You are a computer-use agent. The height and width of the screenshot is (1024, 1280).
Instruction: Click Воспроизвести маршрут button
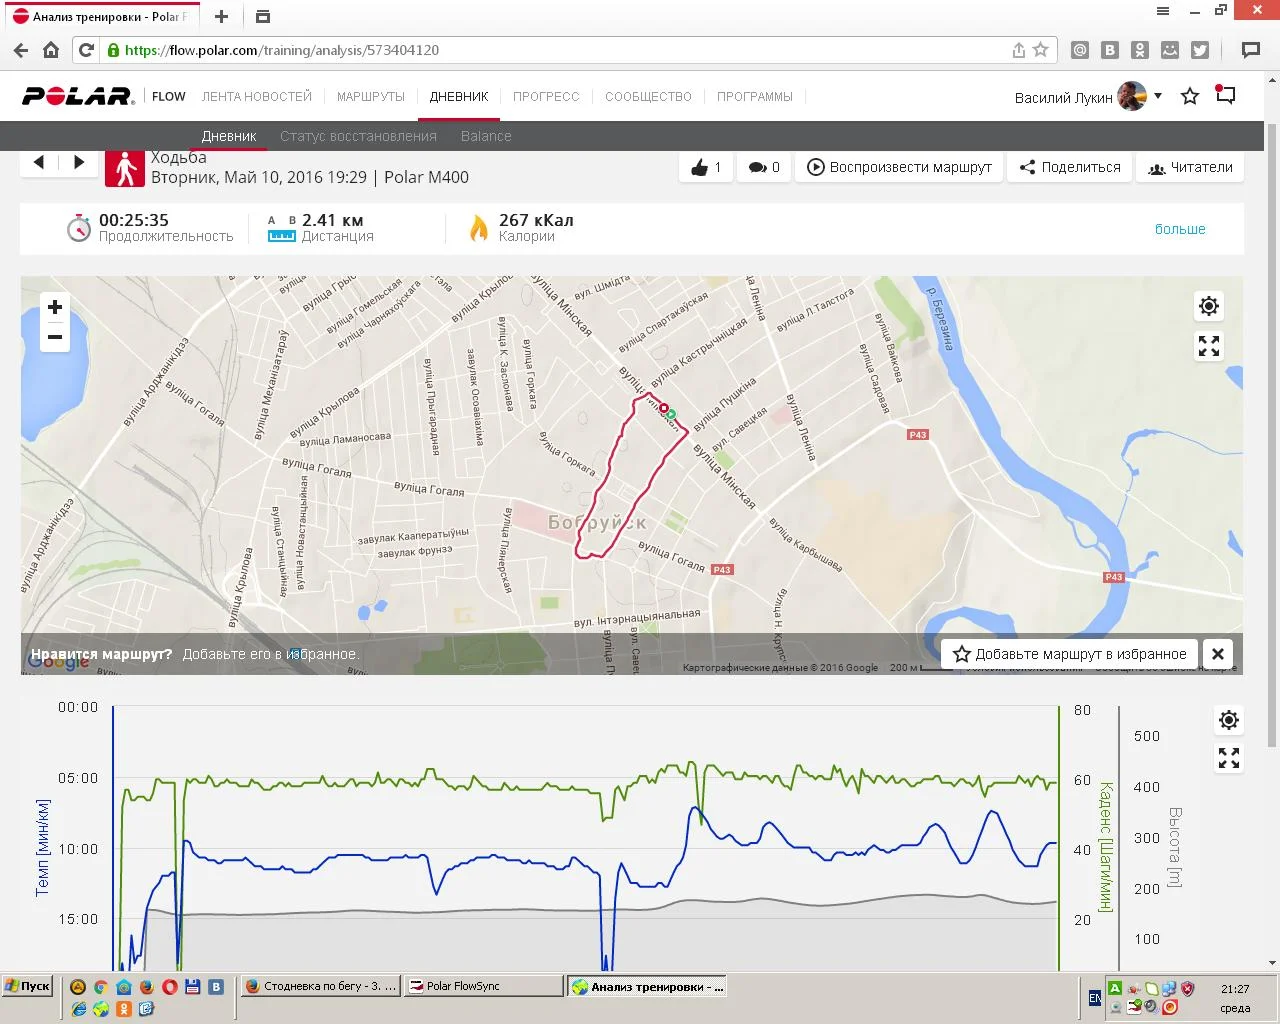pos(899,167)
